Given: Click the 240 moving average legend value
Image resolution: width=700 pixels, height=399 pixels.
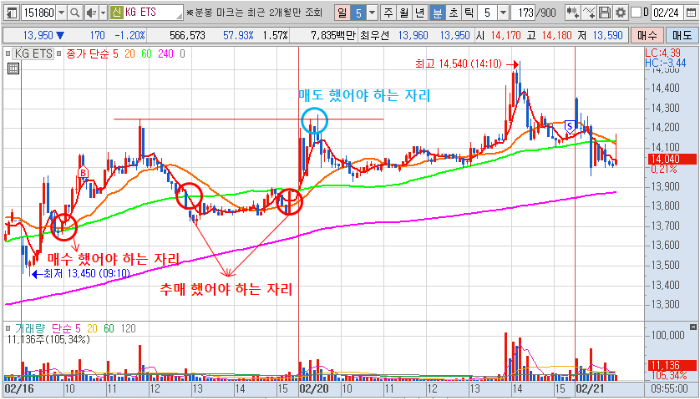Looking at the screenshot, I should click(x=165, y=54).
